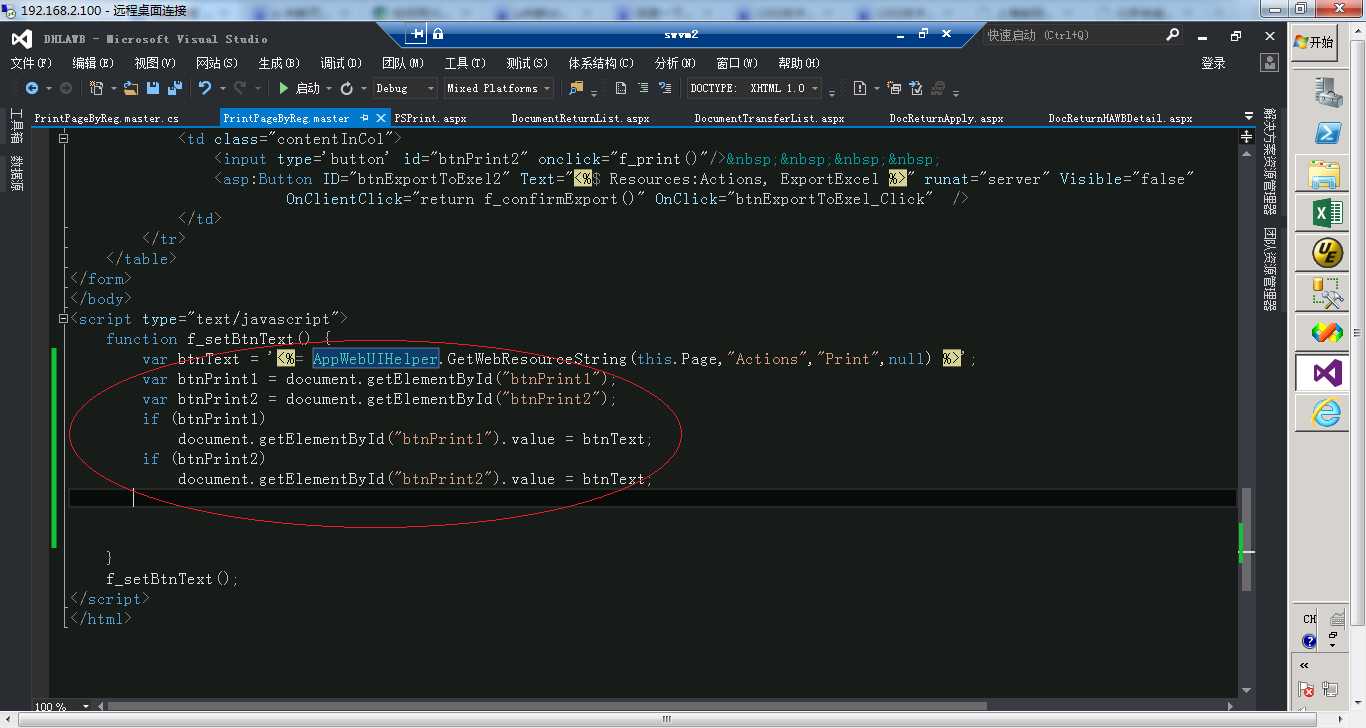1366x728 pixels.
Task: Click the Open File folder icon
Action: point(131,88)
